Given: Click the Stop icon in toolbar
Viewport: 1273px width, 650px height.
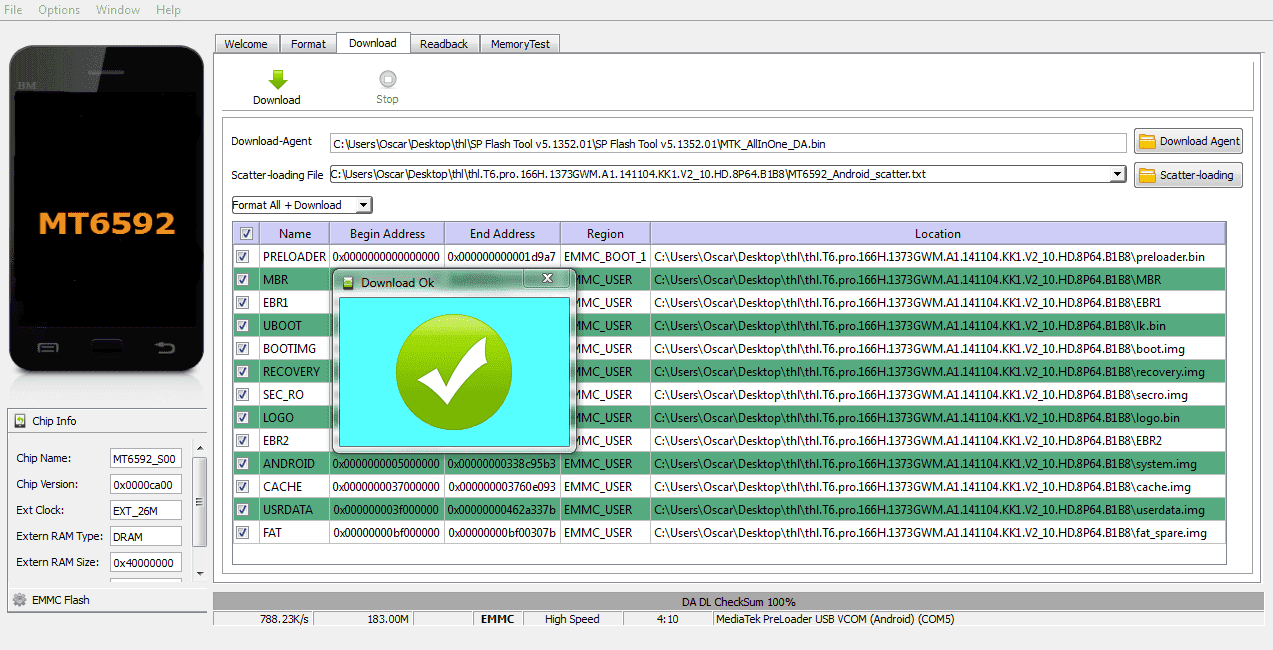Looking at the screenshot, I should coord(388,79).
